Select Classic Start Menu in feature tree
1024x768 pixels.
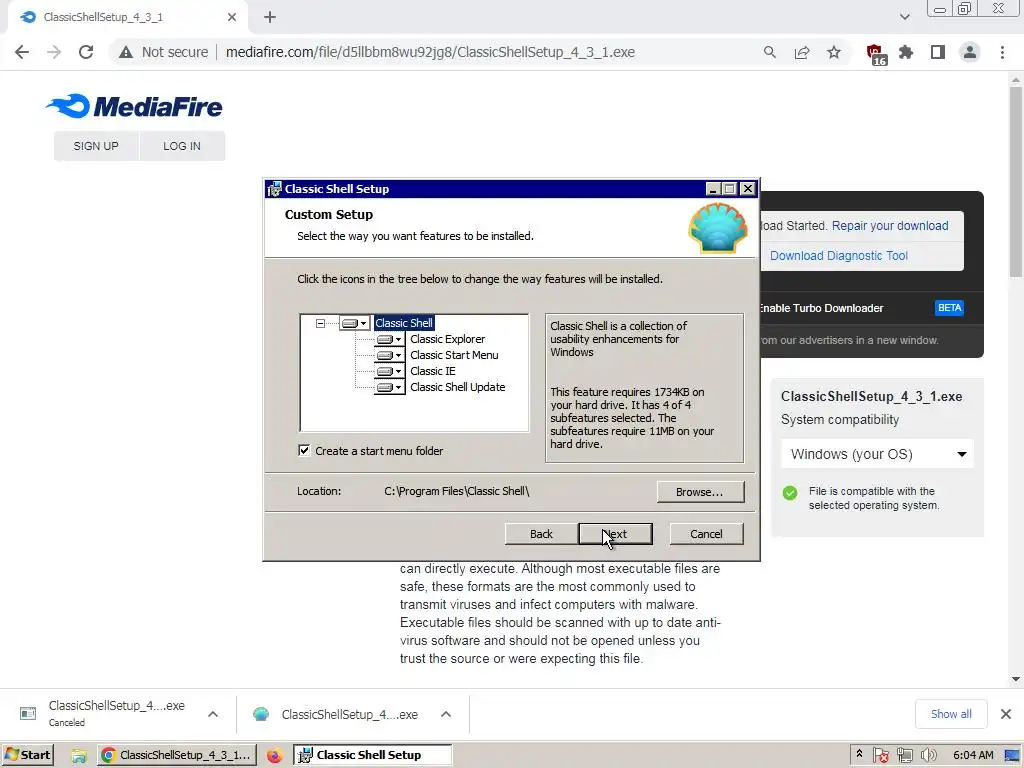[x=454, y=355]
